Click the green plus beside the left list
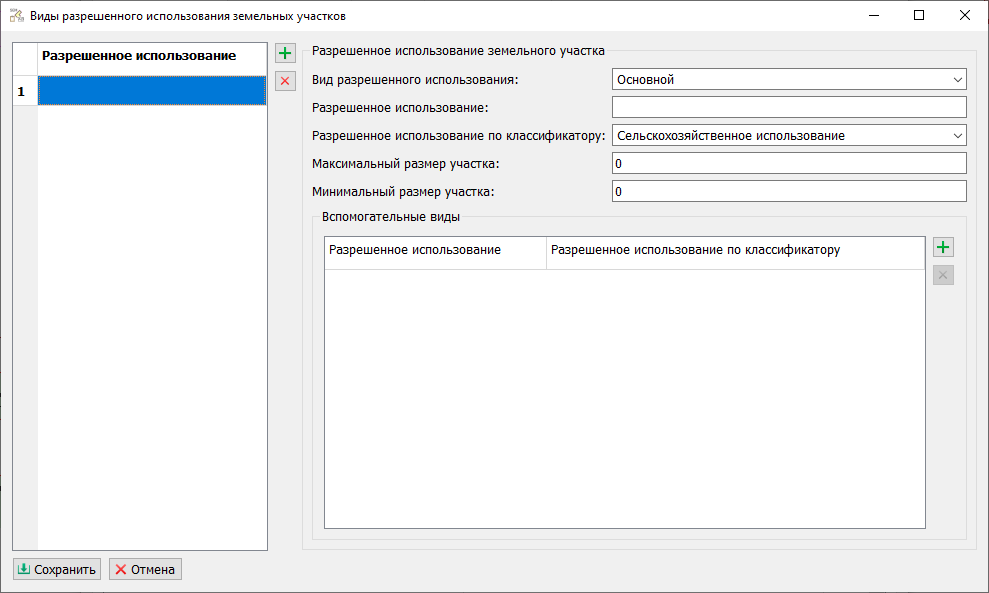The image size is (989, 593). click(286, 54)
